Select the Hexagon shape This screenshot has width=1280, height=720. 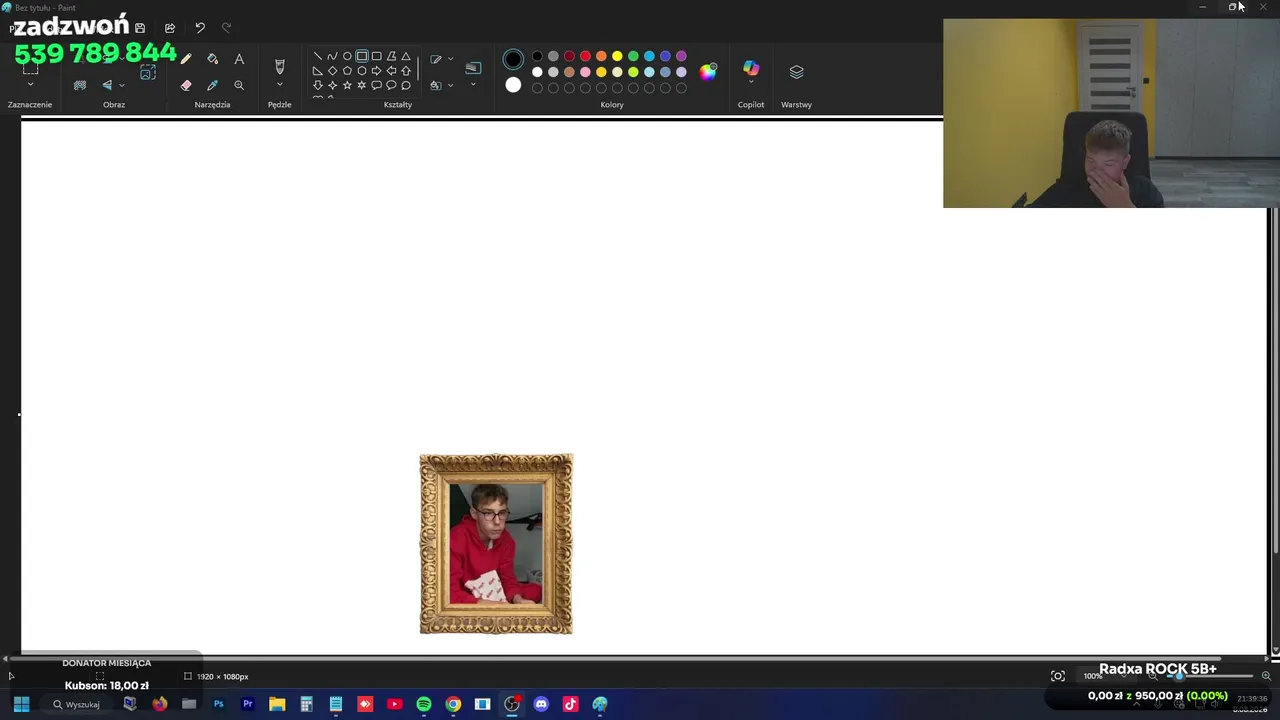point(362,71)
